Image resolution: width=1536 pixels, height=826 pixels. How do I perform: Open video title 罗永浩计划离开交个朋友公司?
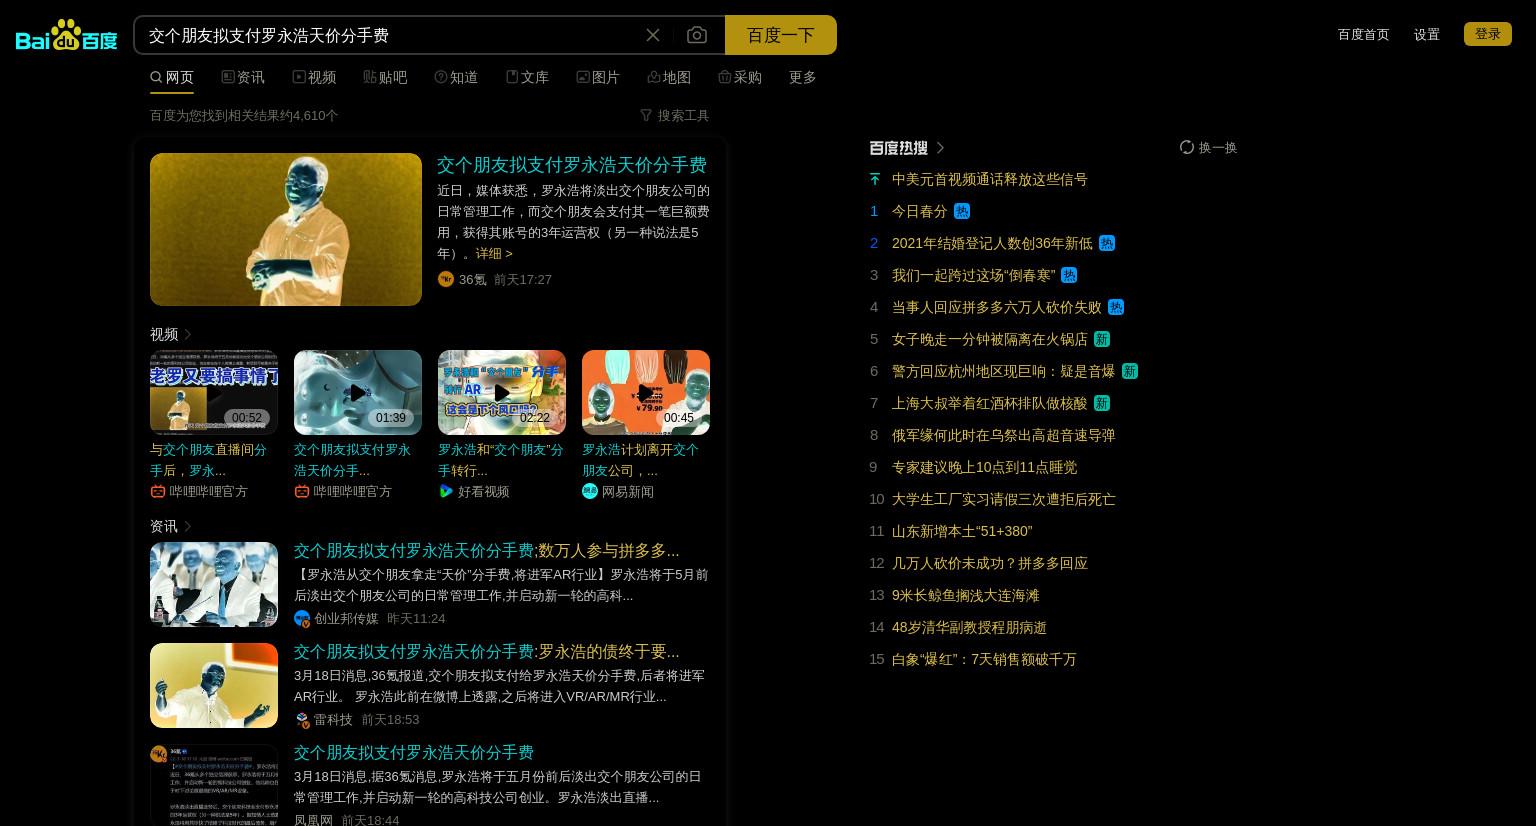(x=641, y=460)
